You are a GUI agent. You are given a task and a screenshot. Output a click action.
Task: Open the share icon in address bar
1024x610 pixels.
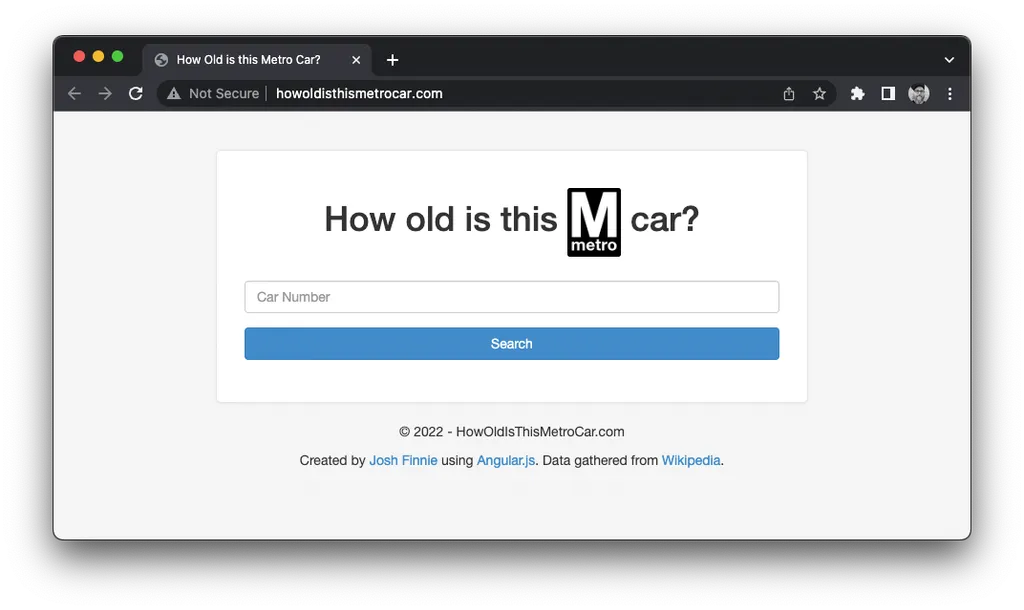pos(789,93)
